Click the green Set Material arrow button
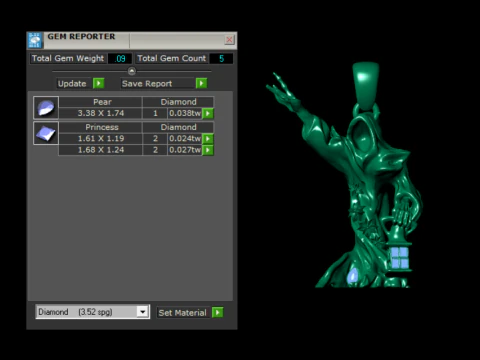The height and width of the screenshot is (360, 480). tap(218, 313)
